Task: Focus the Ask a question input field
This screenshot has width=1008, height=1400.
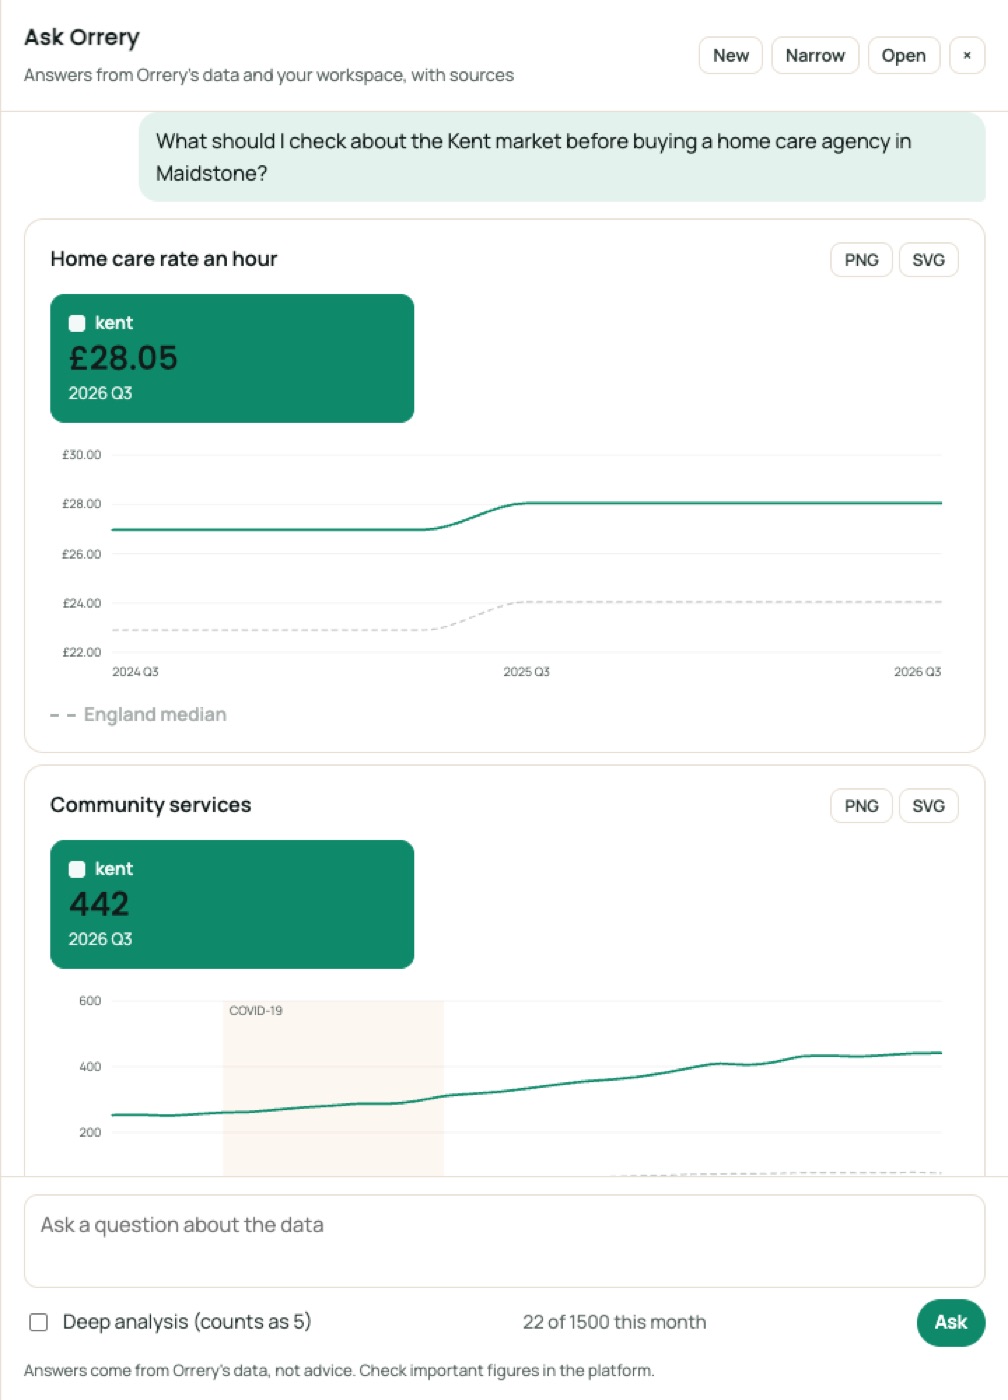Action: click(x=504, y=1241)
